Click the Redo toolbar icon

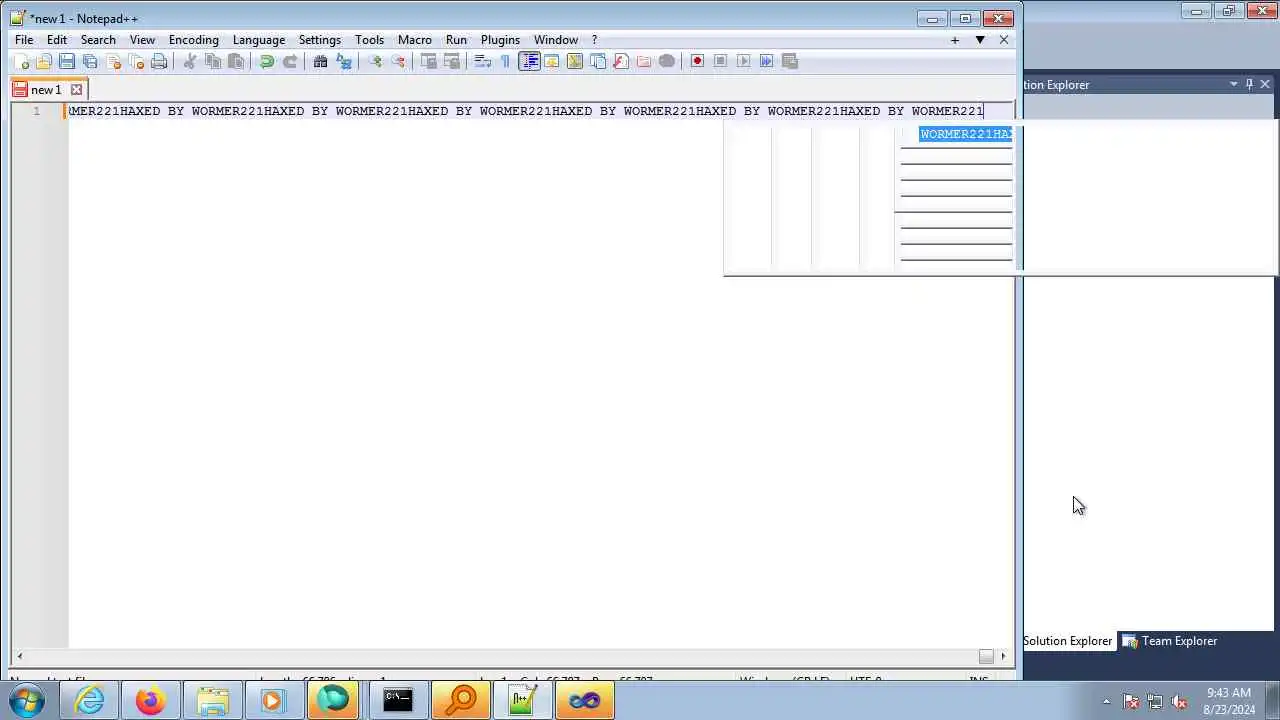pyautogui.click(x=290, y=61)
